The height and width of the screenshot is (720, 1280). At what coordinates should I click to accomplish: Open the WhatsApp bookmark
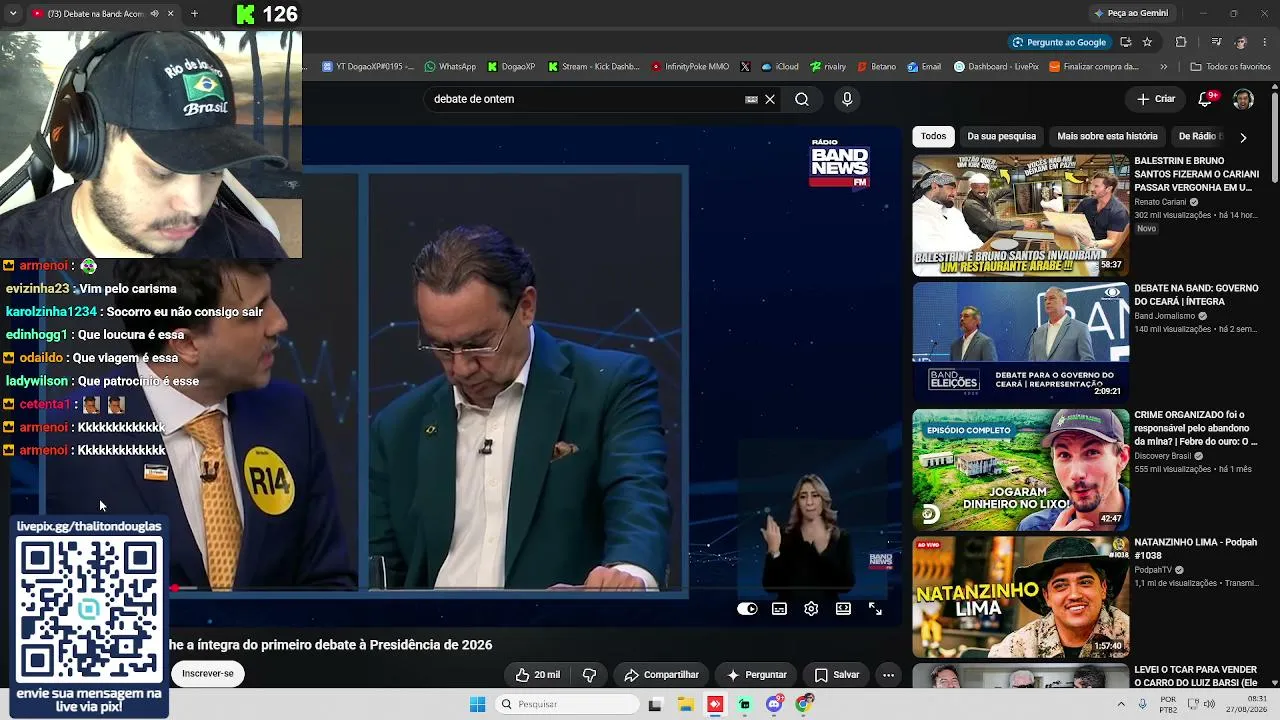tap(450, 67)
